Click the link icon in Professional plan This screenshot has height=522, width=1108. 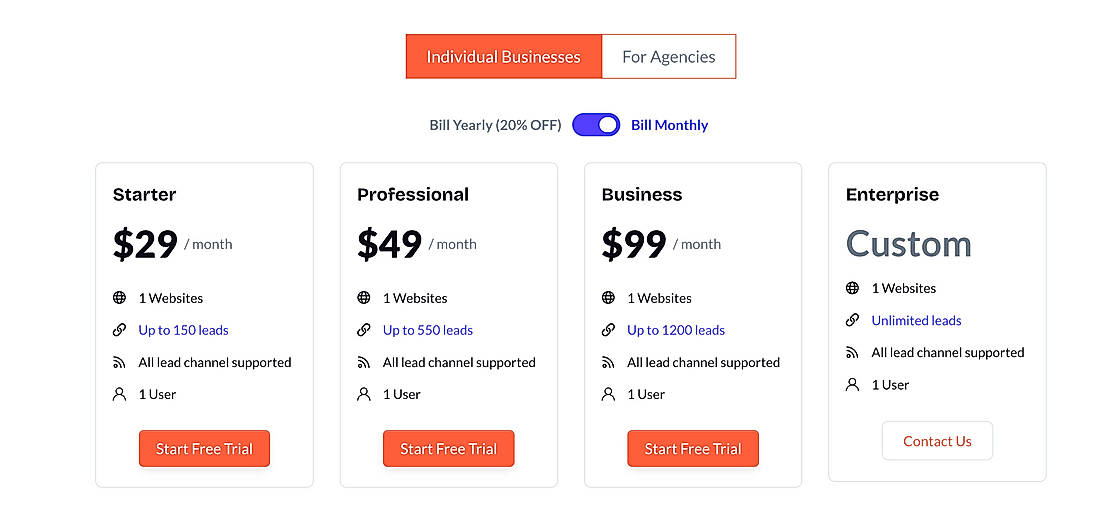[x=364, y=330]
